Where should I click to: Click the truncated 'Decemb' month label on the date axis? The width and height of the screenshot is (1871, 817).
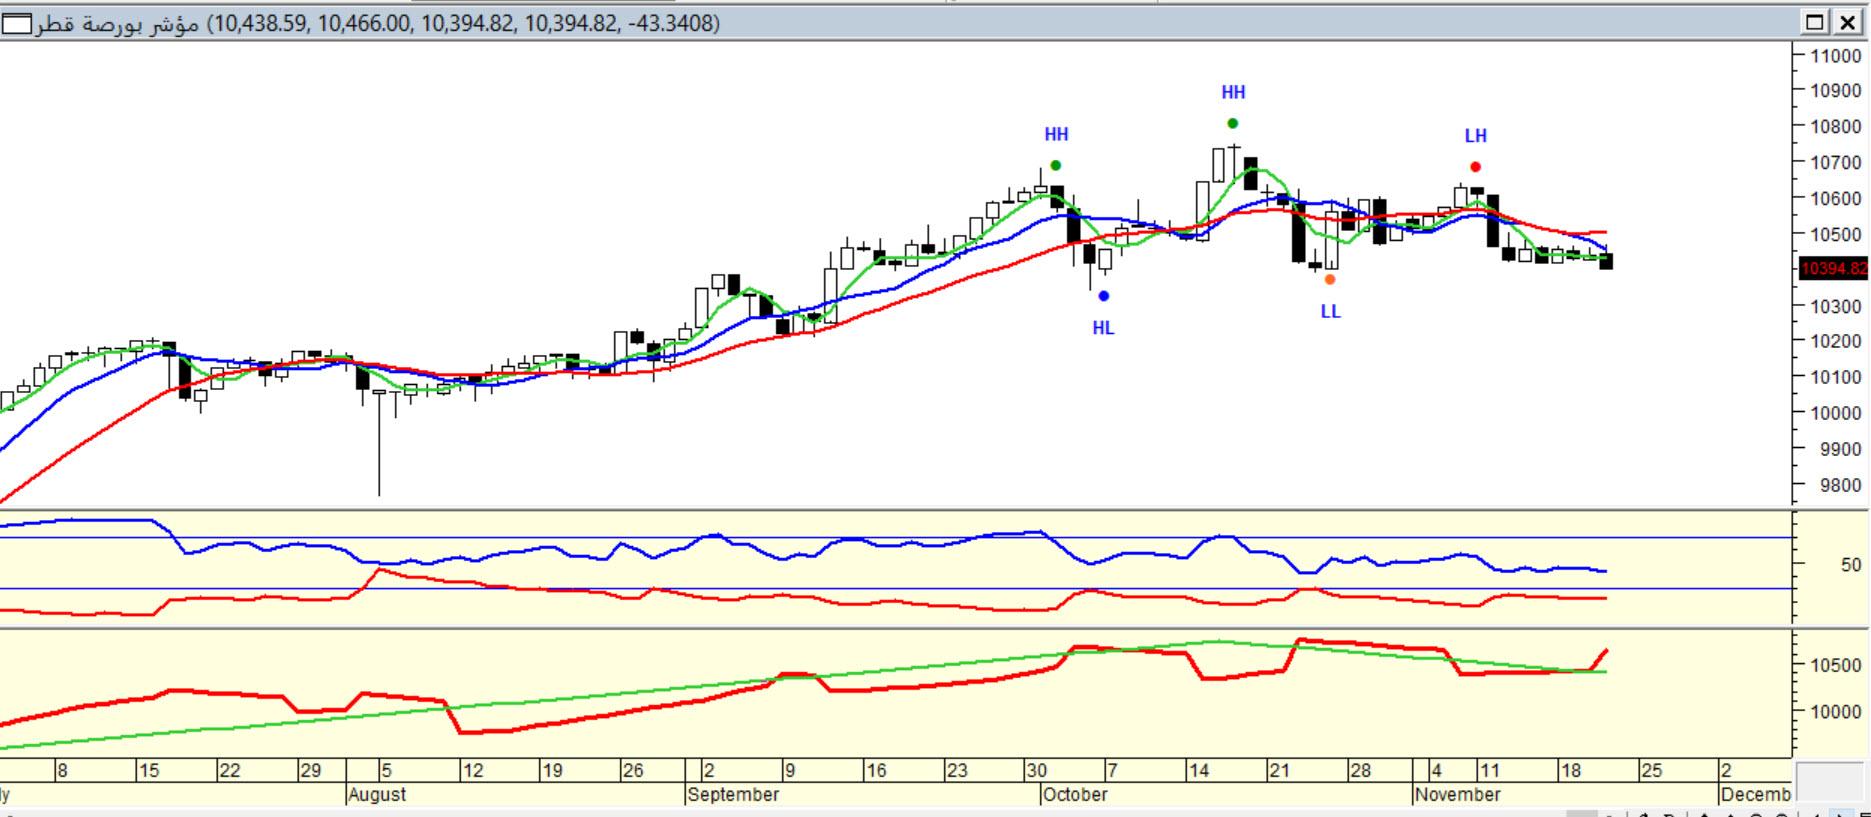click(x=1755, y=795)
